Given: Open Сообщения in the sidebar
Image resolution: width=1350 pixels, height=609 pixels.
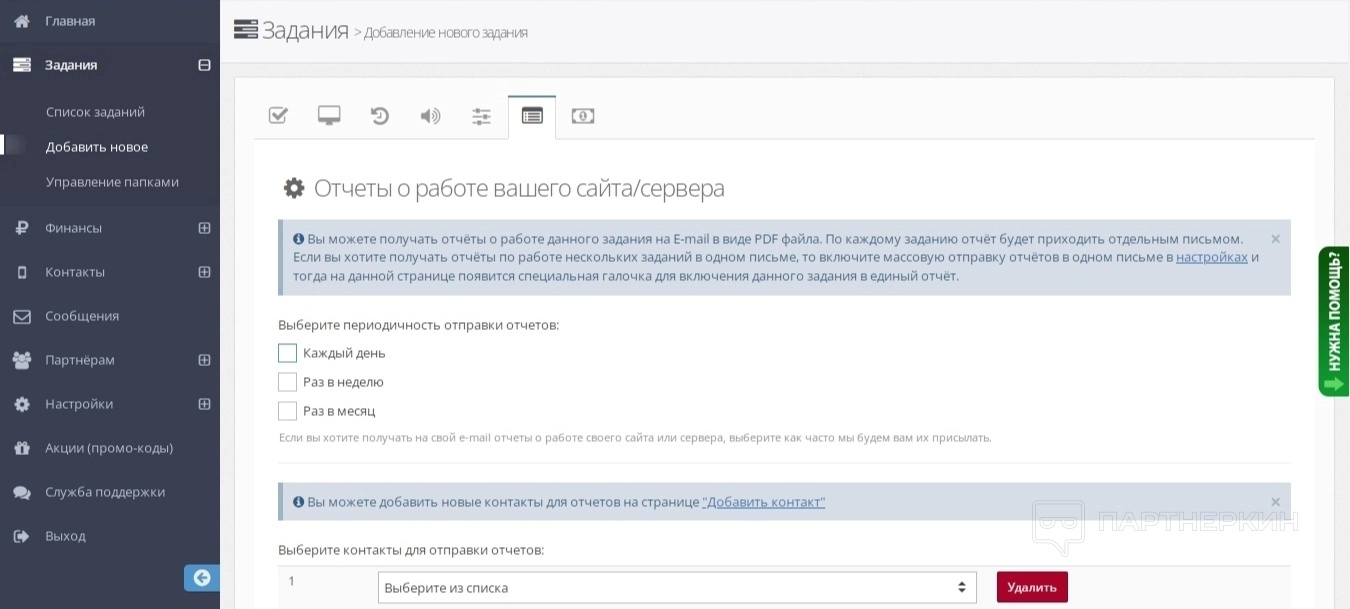Looking at the screenshot, I should click(x=82, y=316).
